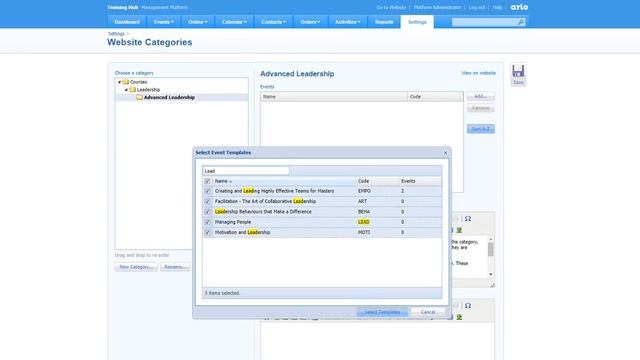Close the Select Event Templates dialog
The image size is (640, 360).
pos(445,153)
